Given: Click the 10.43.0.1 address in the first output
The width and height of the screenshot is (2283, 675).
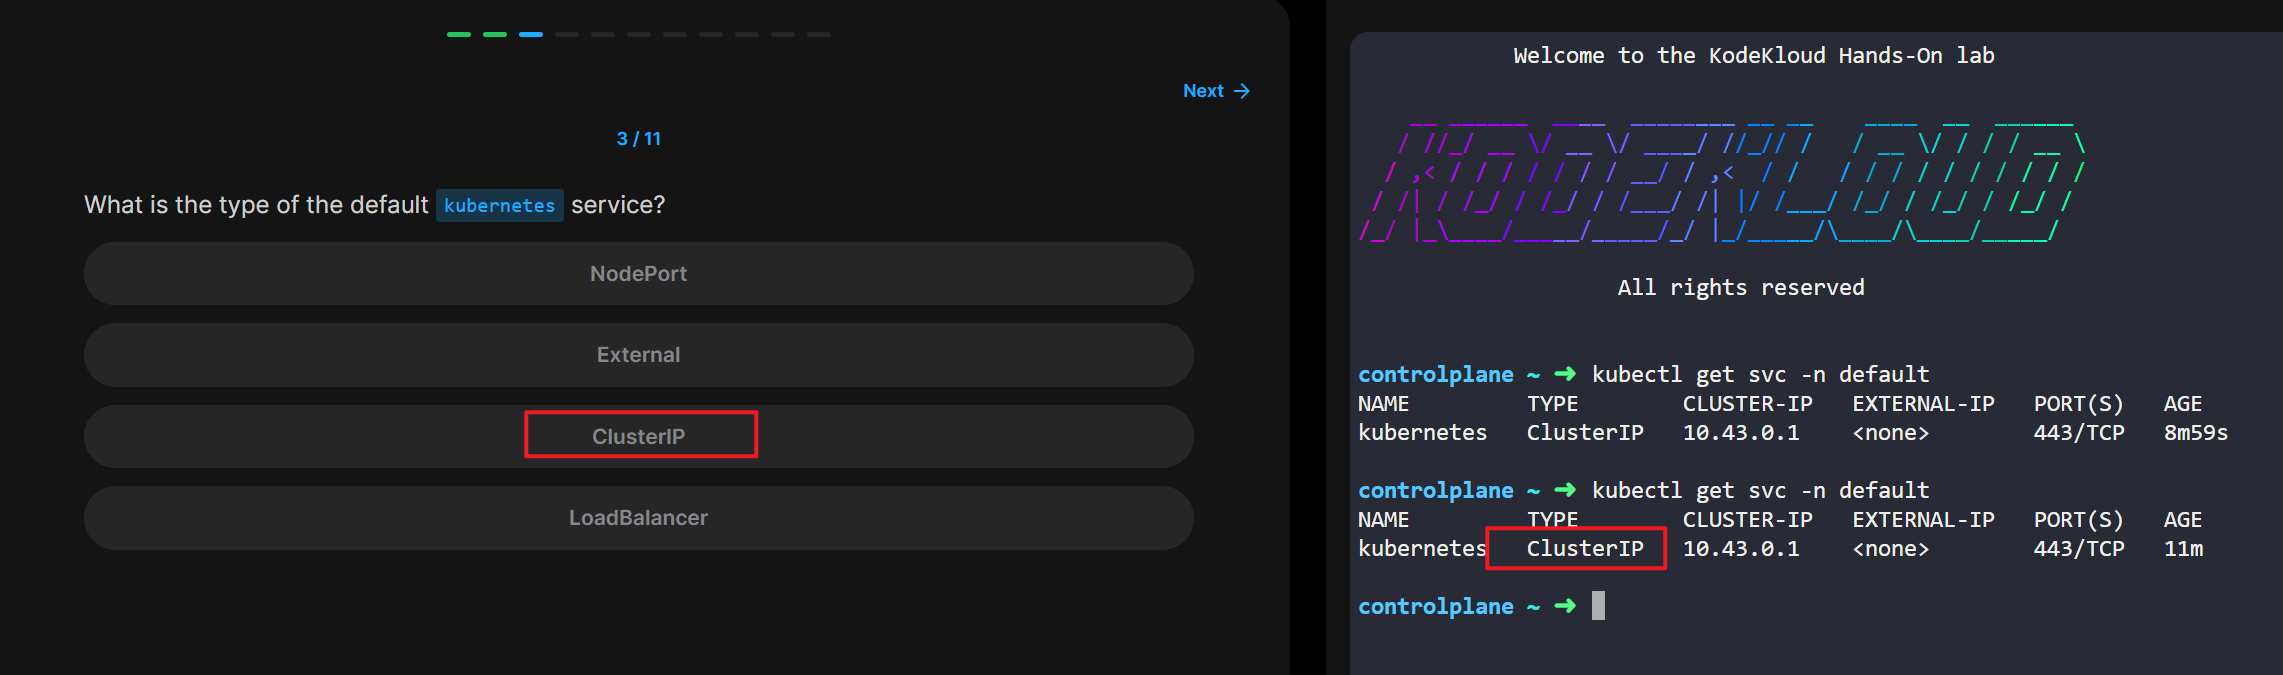Looking at the screenshot, I should [1741, 433].
